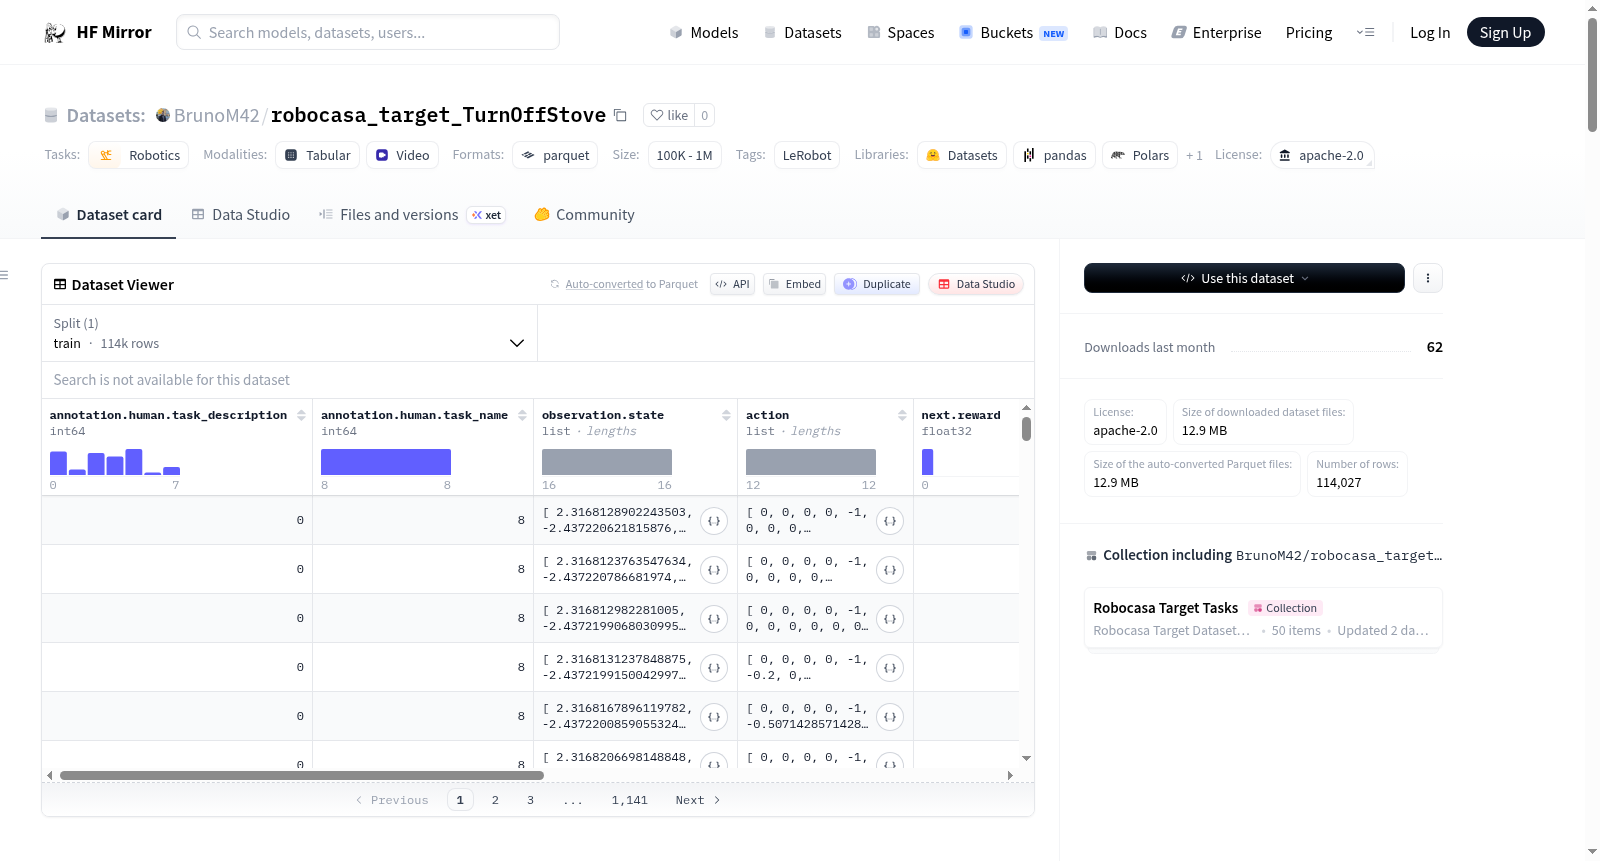Sort by the action column
1600x861 pixels.
(x=902, y=415)
